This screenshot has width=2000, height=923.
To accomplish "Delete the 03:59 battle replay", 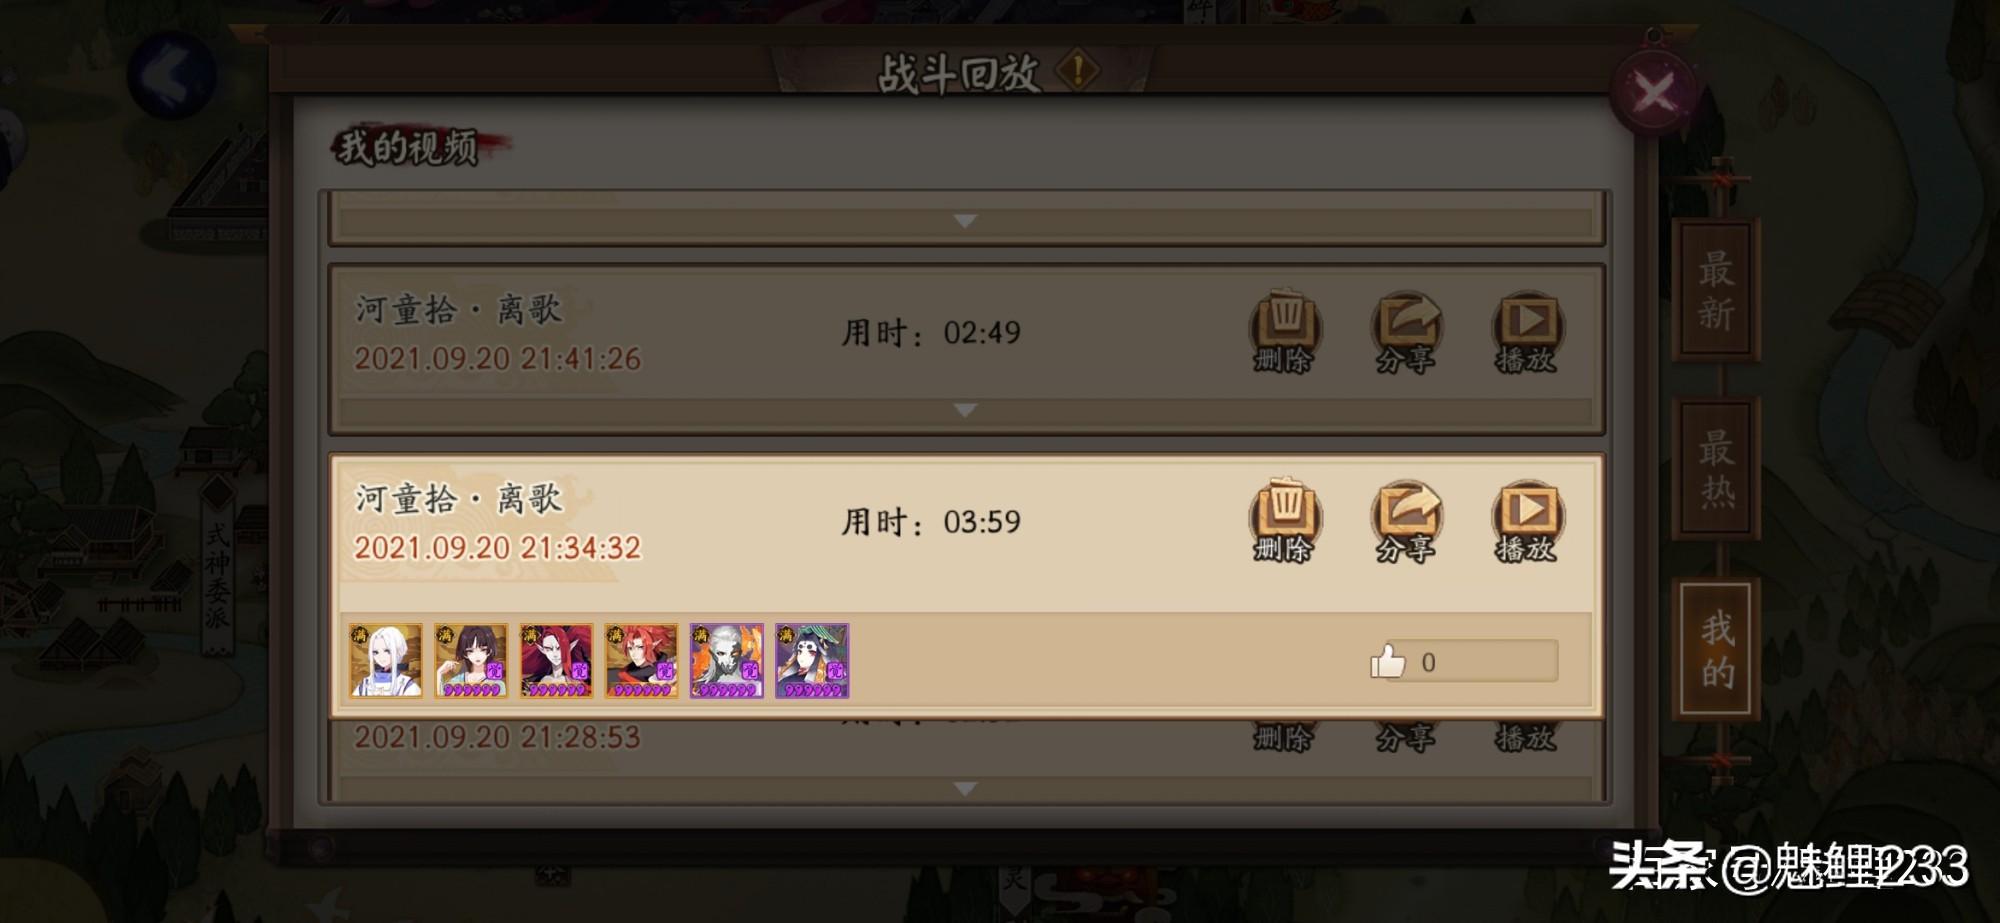I will click(x=1284, y=521).
